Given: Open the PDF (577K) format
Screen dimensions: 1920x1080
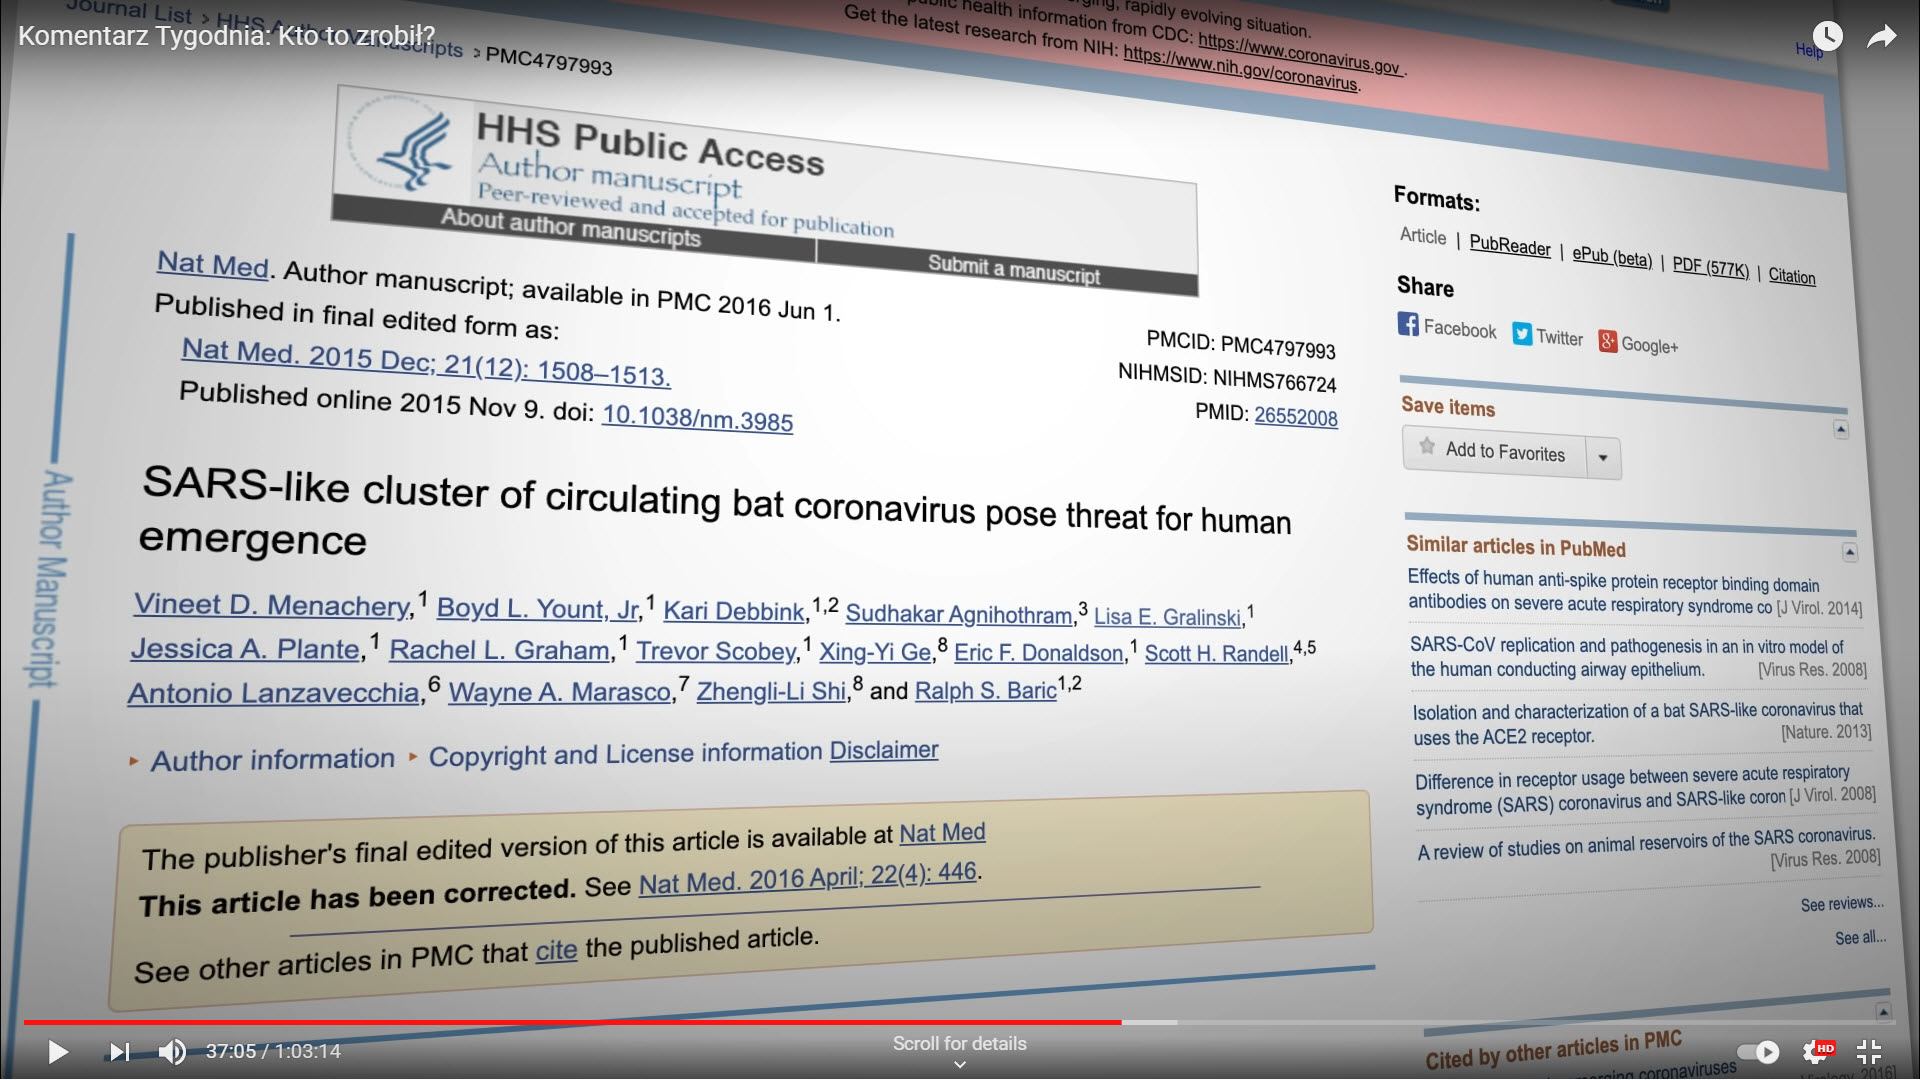Looking at the screenshot, I should [1710, 267].
